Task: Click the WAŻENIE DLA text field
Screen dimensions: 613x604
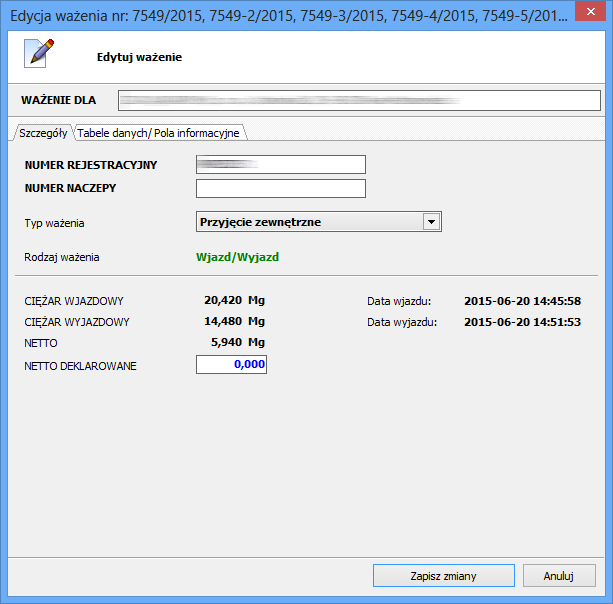Action: (x=358, y=100)
